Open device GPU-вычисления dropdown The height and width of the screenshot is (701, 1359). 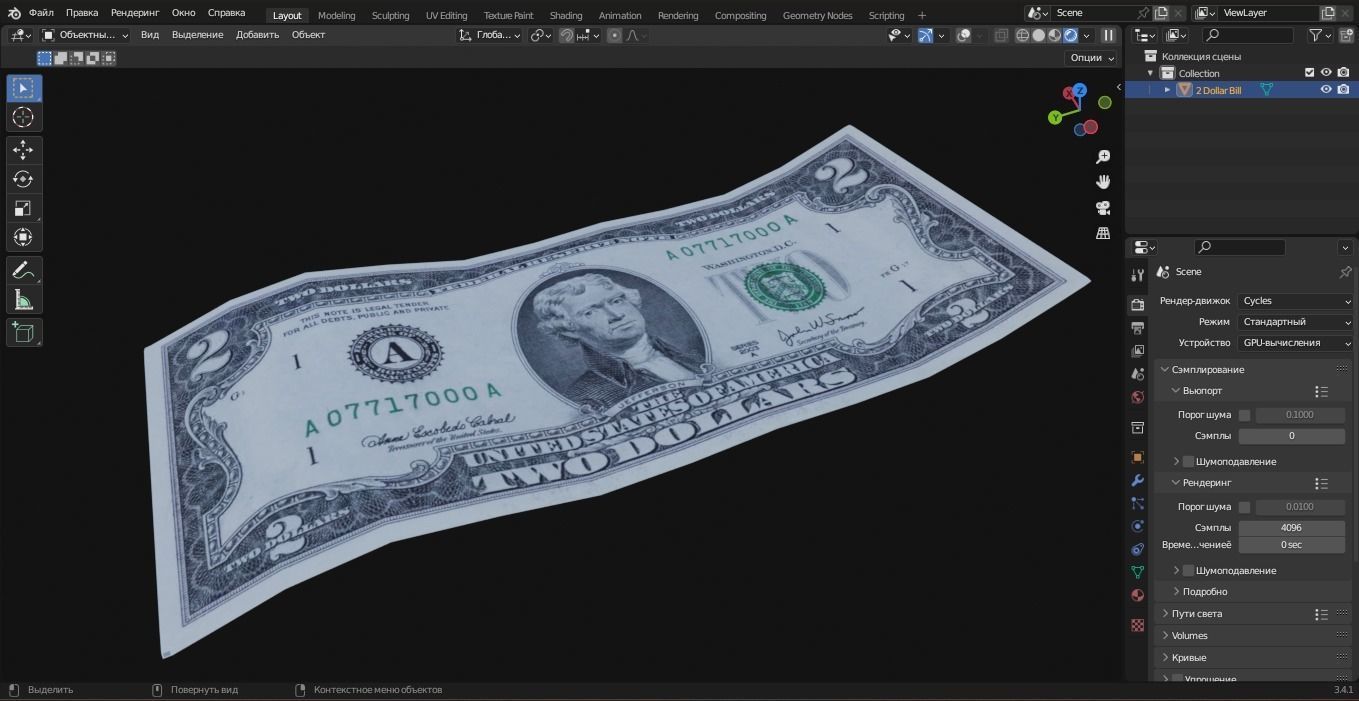point(1296,343)
